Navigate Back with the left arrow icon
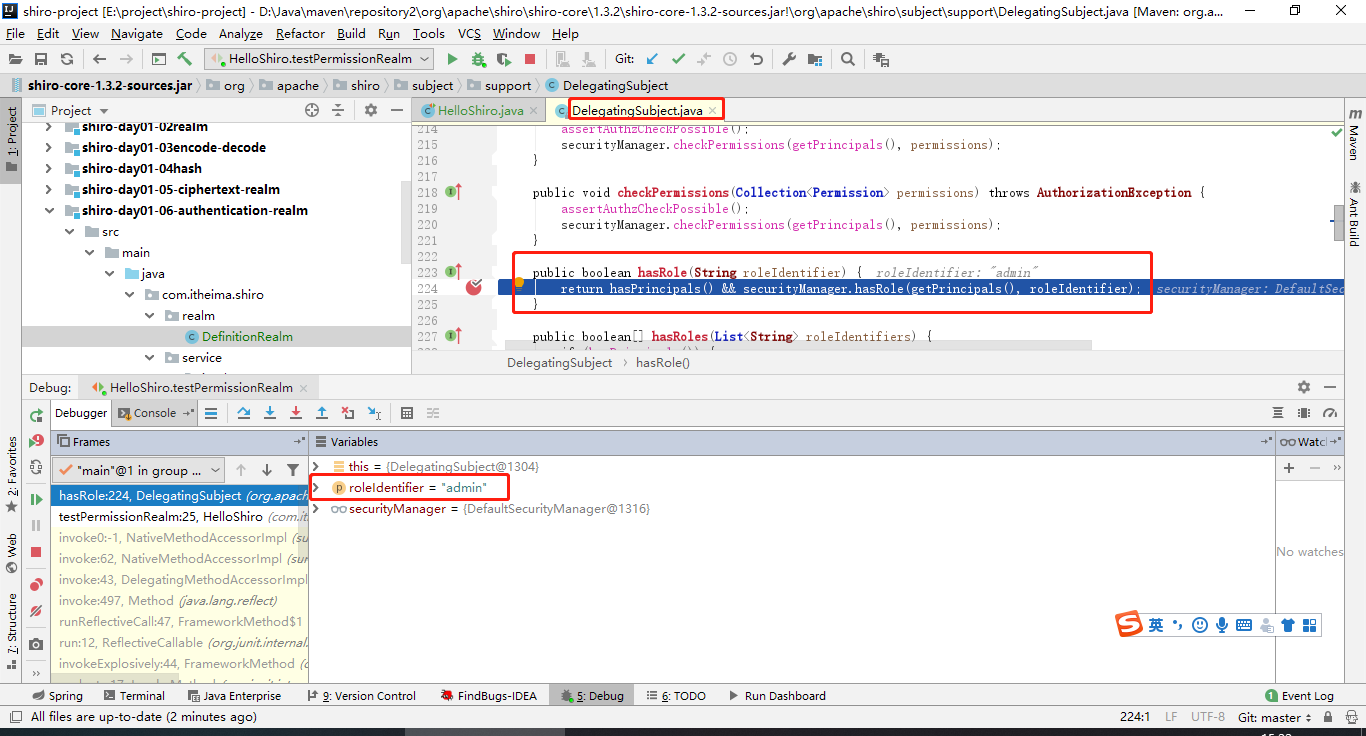Screen dimensions: 1366x736 point(99,59)
